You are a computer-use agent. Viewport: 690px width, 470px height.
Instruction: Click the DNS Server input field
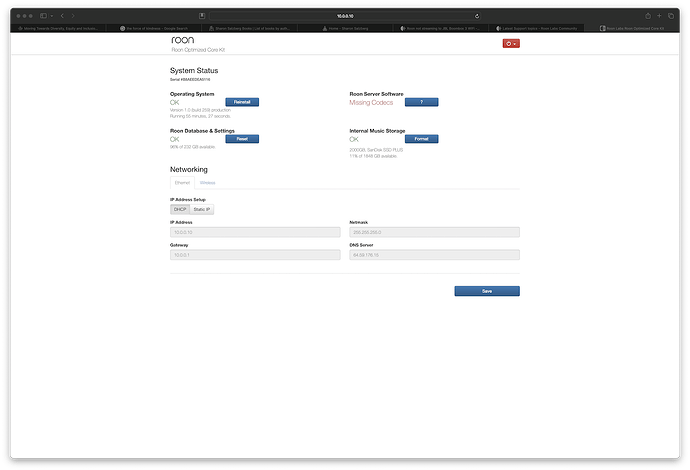pos(434,255)
